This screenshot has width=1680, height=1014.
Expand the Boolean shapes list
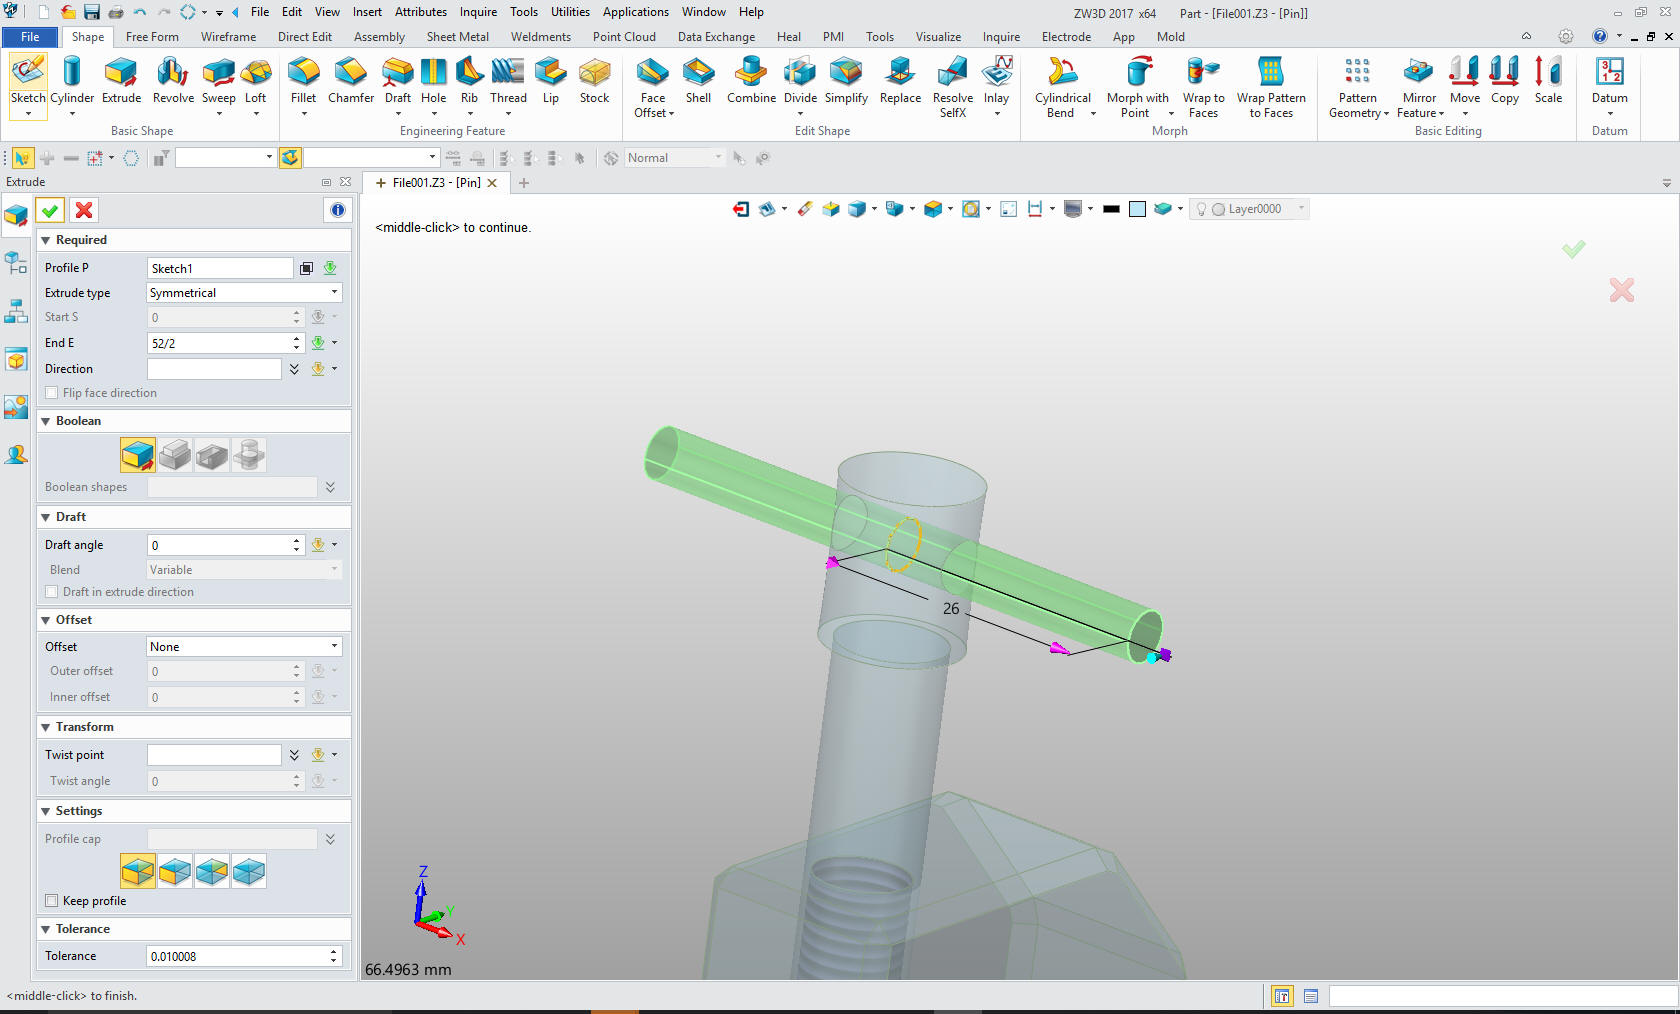click(x=330, y=487)
